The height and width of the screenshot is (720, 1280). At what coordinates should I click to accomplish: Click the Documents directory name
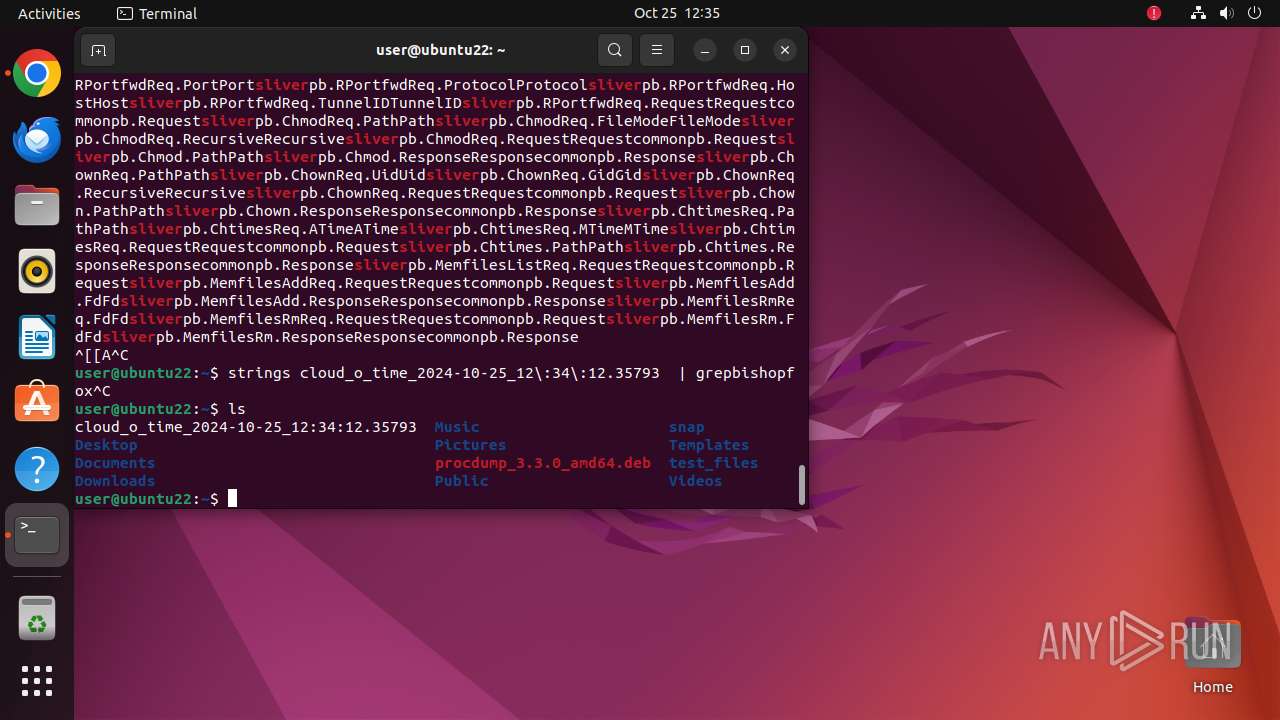point(115,463)
